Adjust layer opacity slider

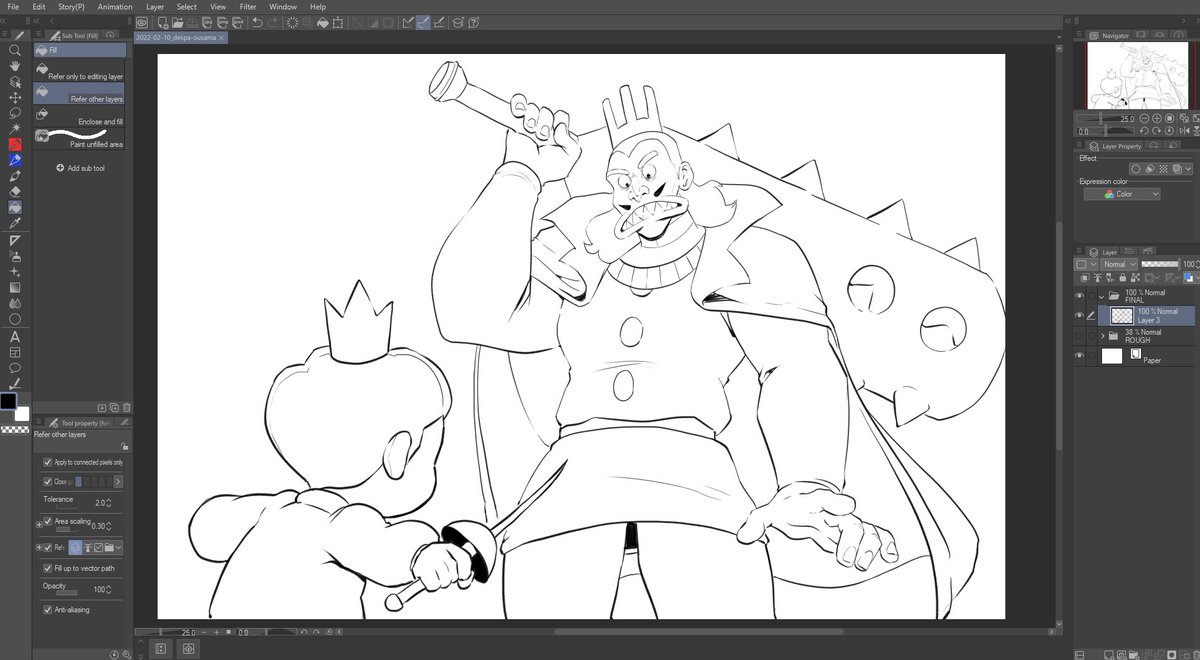tap(1159, 264)
